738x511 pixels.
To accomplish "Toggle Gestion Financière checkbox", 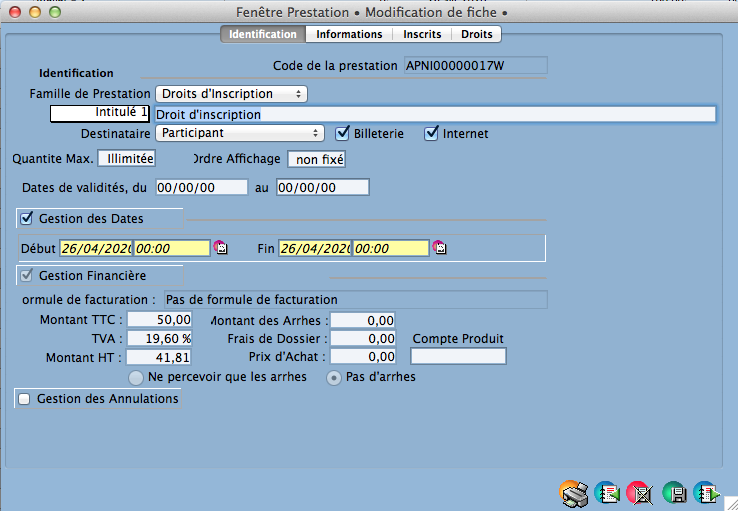I will pyautogui.click(x=26, y=275).
